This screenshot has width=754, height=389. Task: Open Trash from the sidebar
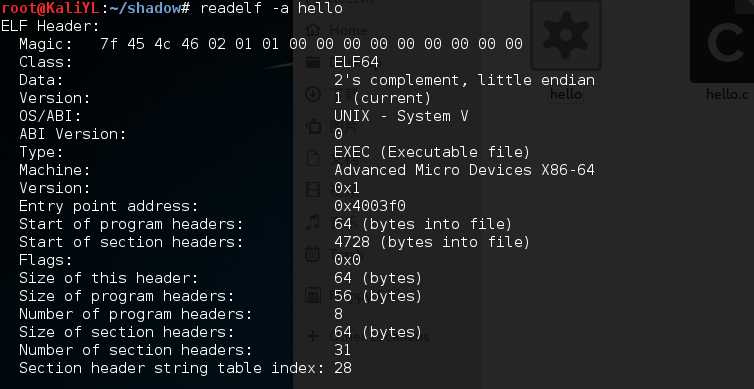pyautogui.click(x=313, y=253)
